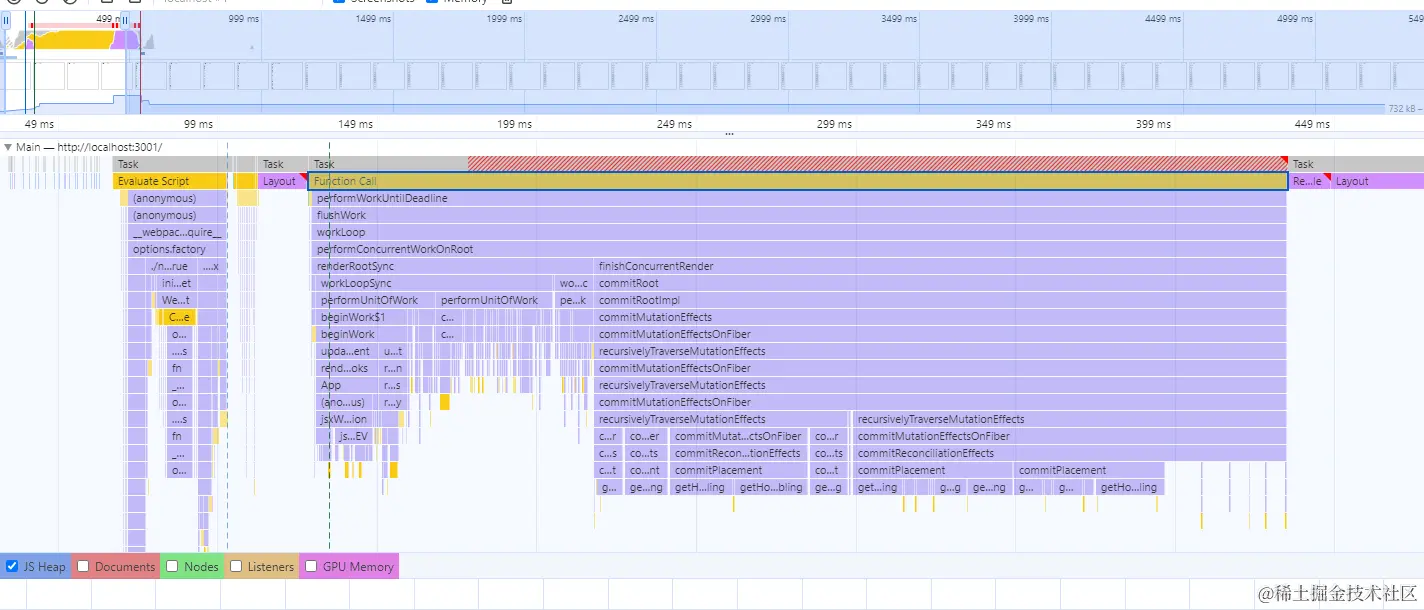Select the commitReconciliationEffects frame

tap(1070, 453)
